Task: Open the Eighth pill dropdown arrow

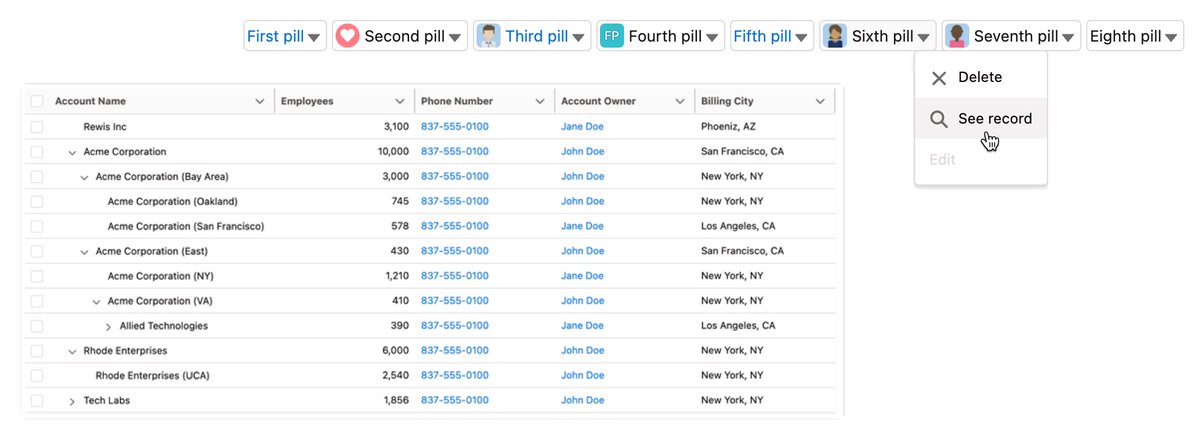Action: (x=1172, y=38)
